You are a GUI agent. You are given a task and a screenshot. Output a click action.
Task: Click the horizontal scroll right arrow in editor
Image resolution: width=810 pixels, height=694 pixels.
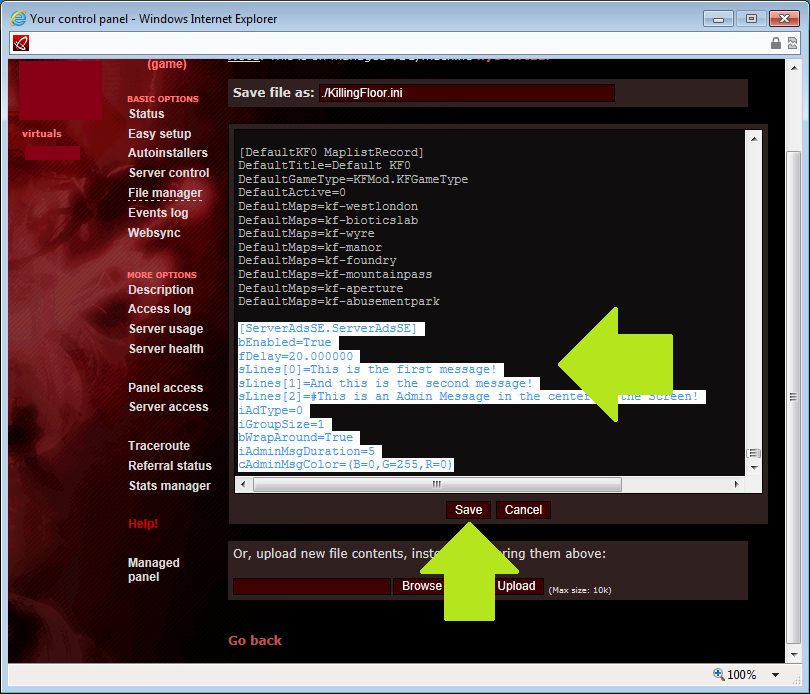[x=737, y=484]
